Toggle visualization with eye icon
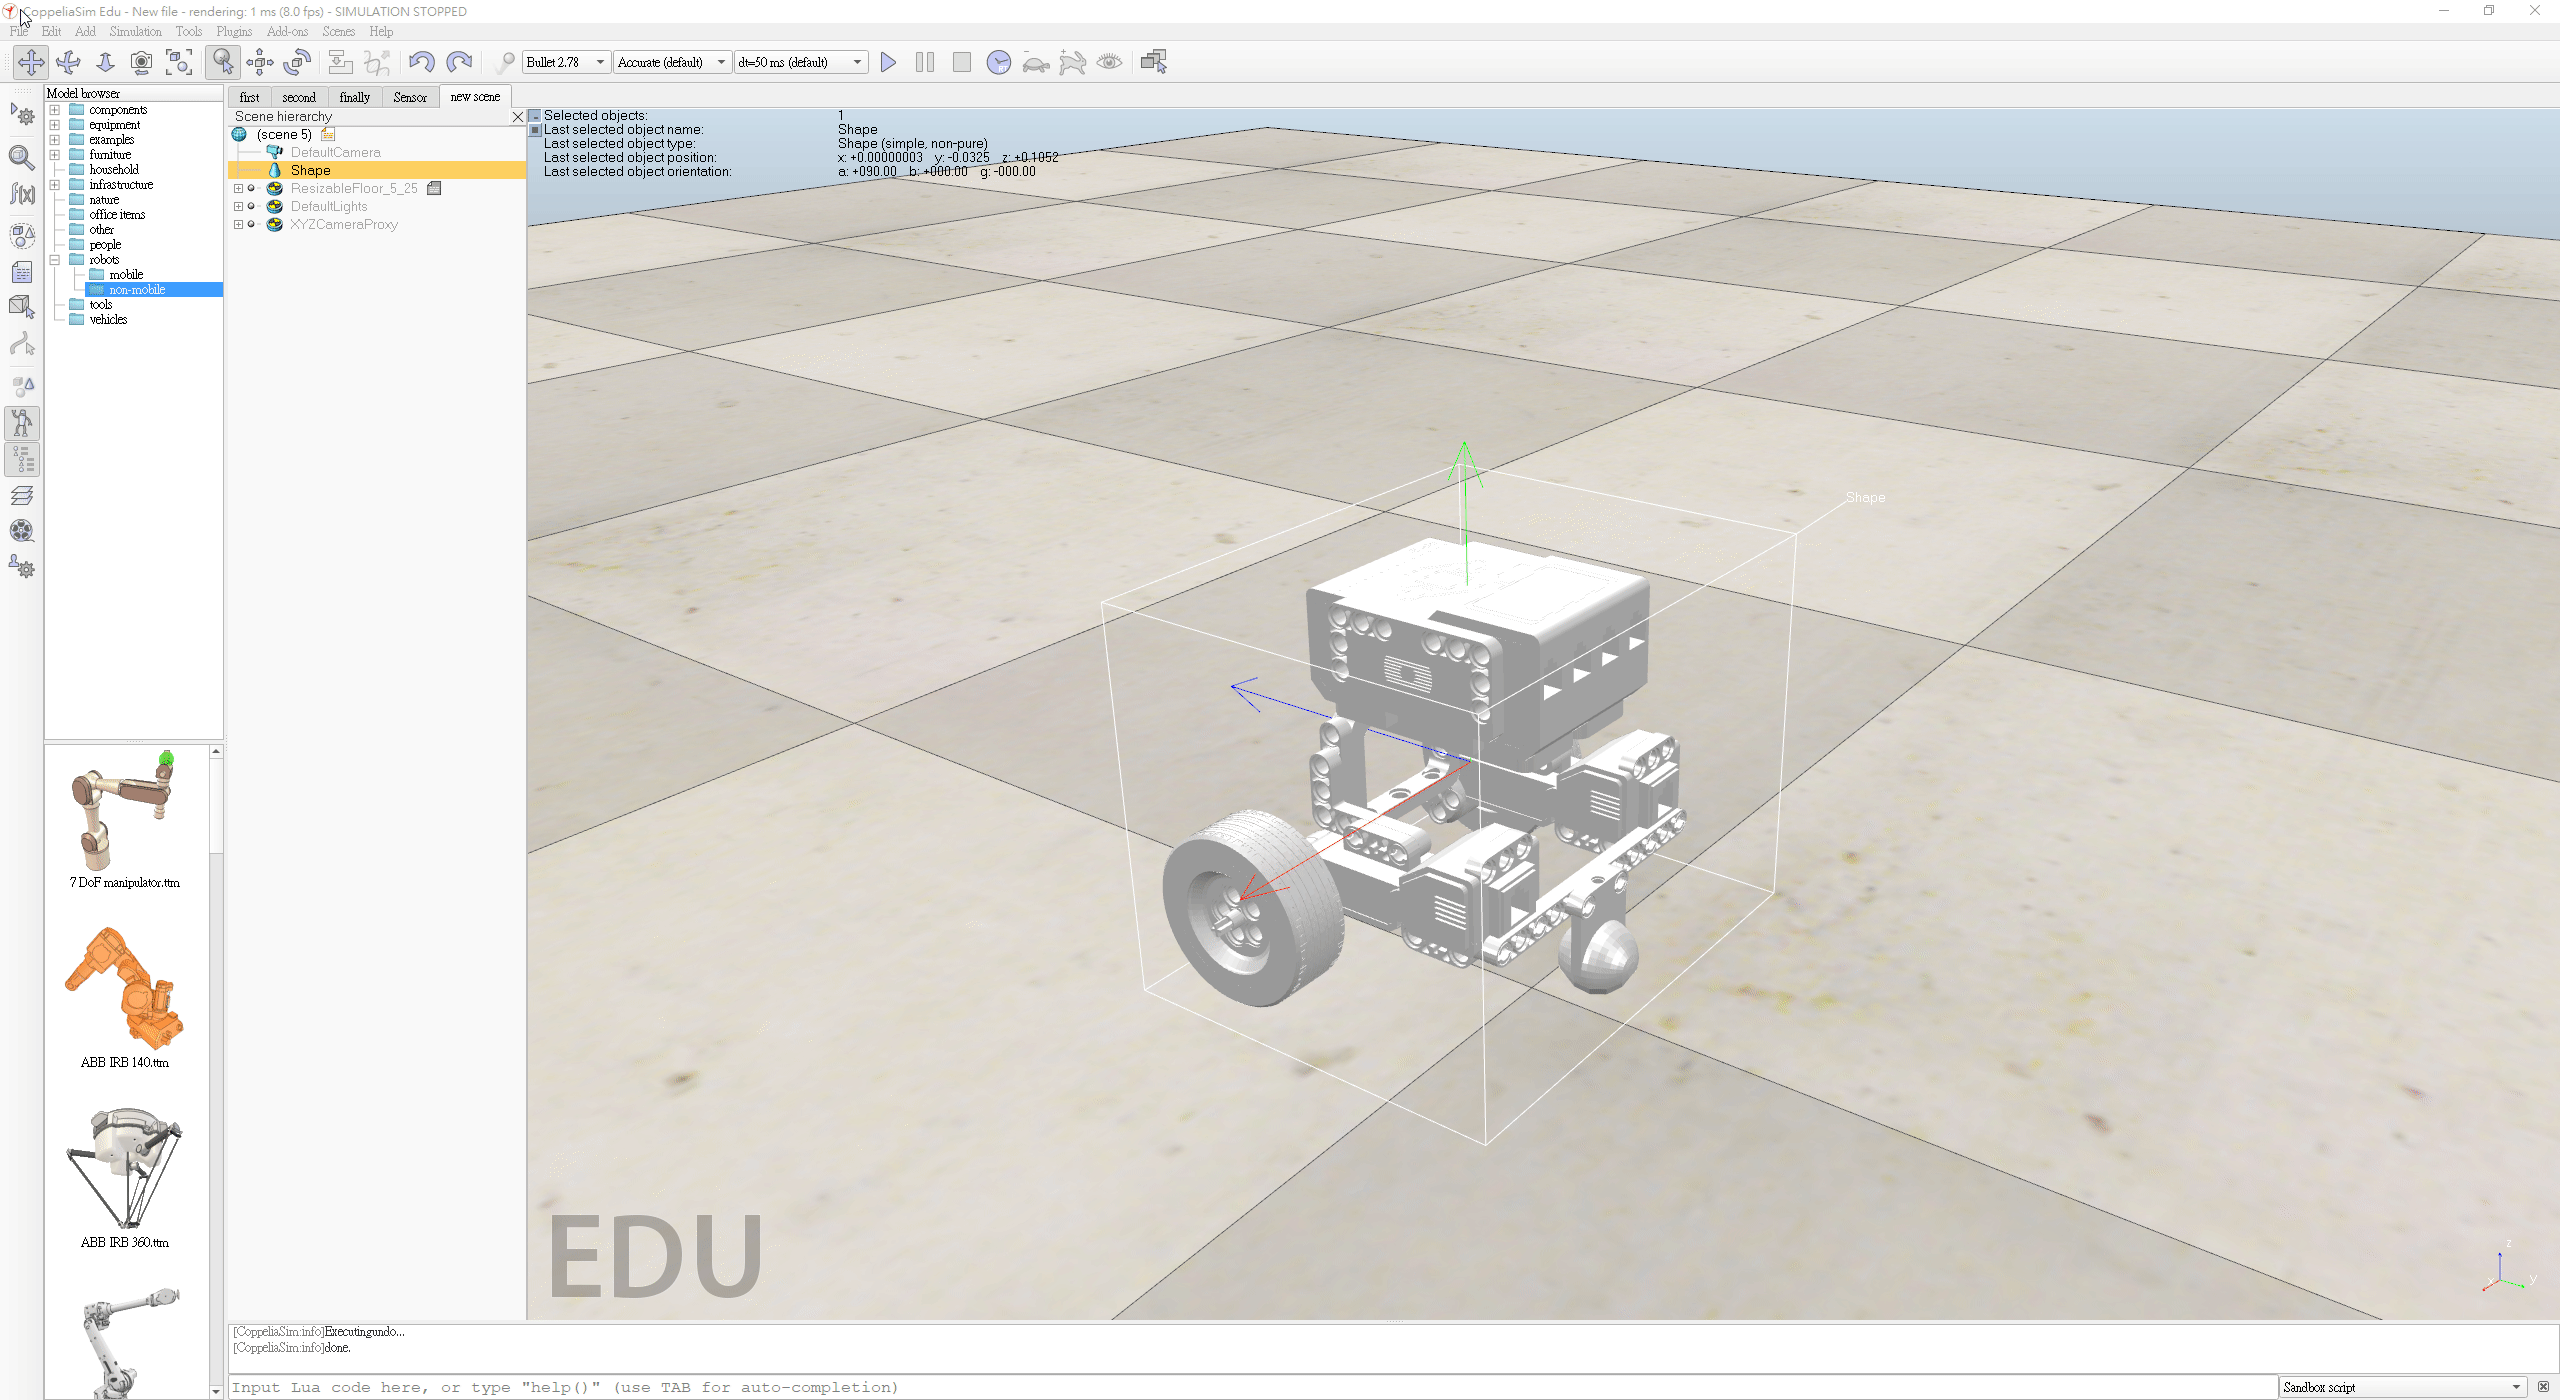Screen dimensions: 2560x1400 pyautogui.click(x=1110, y=62)
